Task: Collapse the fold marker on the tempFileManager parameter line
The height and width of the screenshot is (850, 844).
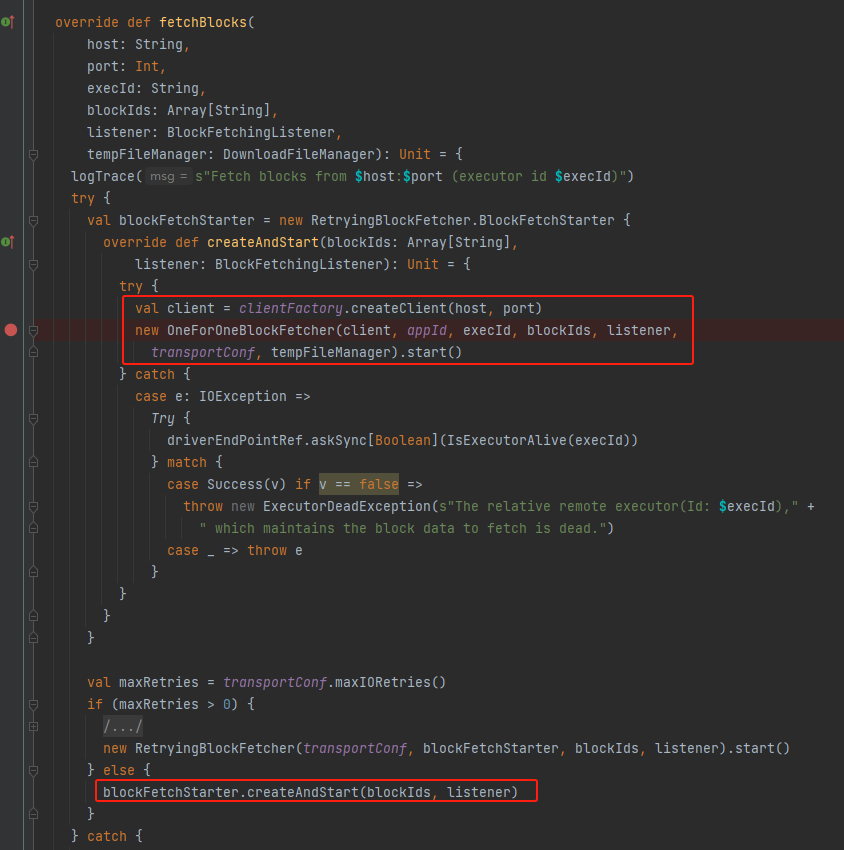Action: click(33, 155)
